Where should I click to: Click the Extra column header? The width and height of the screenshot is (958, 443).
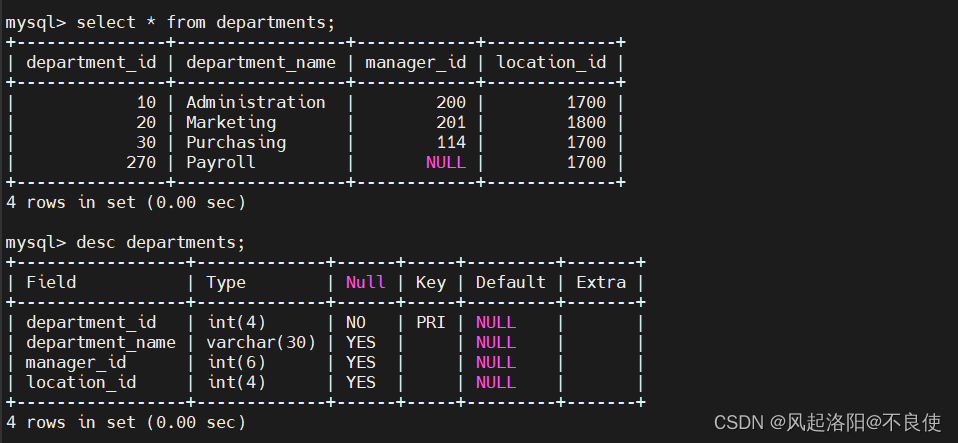point(601,282)
